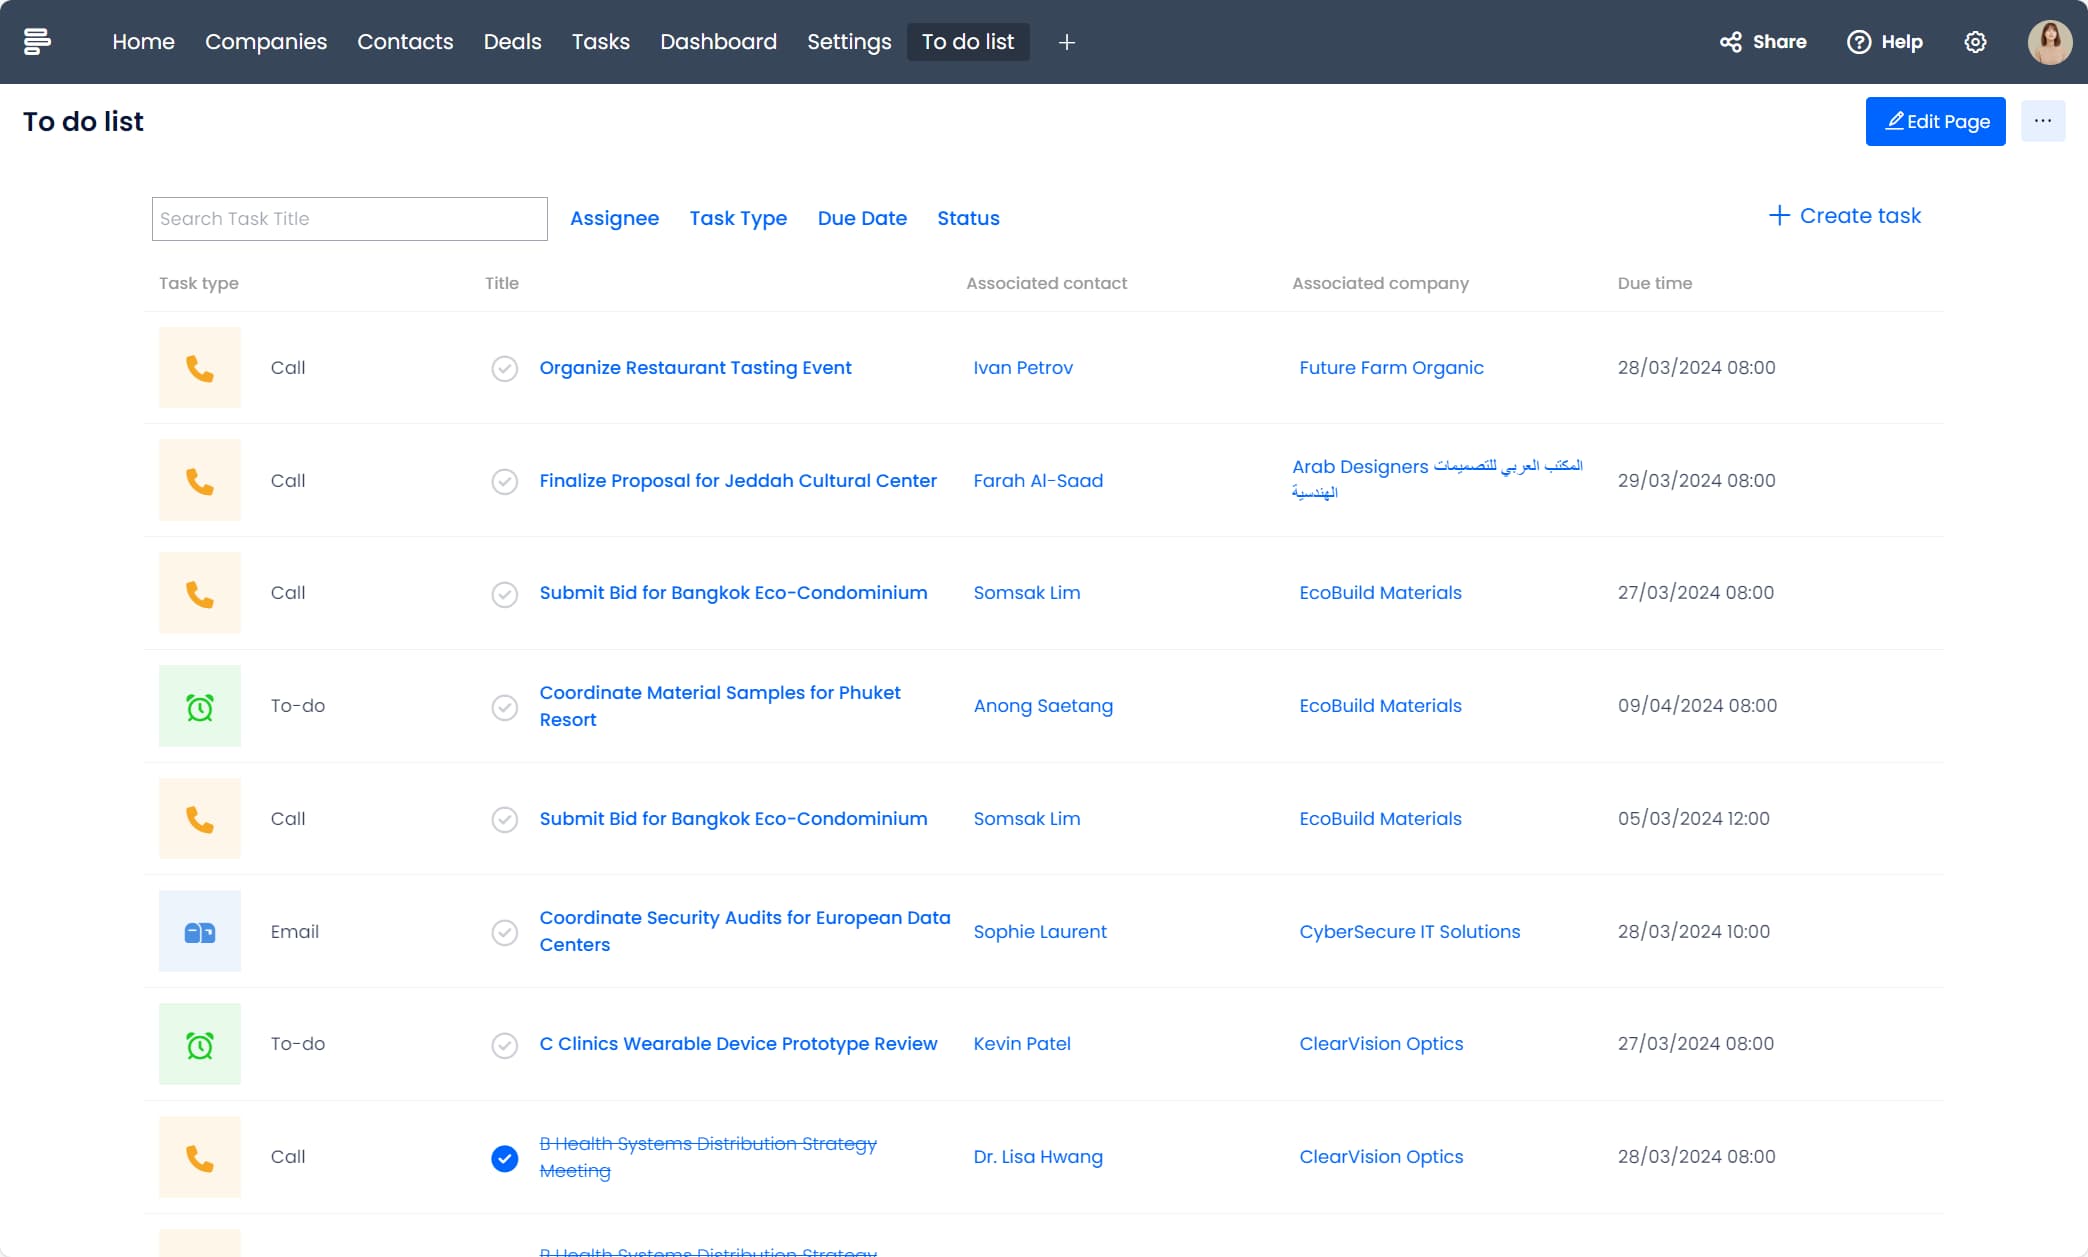
Task: Click the Title column header
Action: [x=502, y=283]
